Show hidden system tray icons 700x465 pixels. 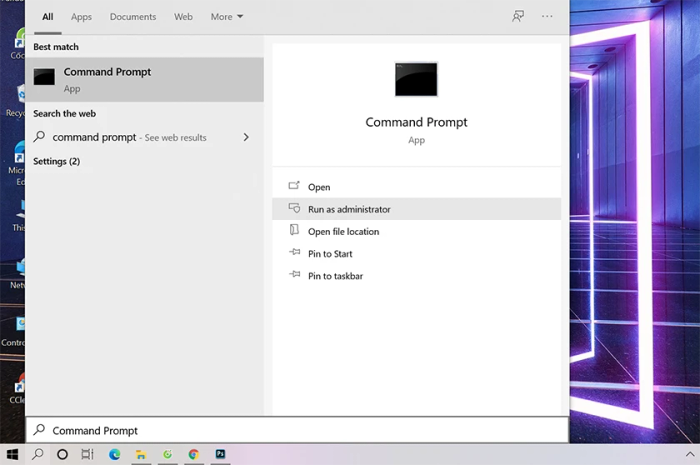690,454
